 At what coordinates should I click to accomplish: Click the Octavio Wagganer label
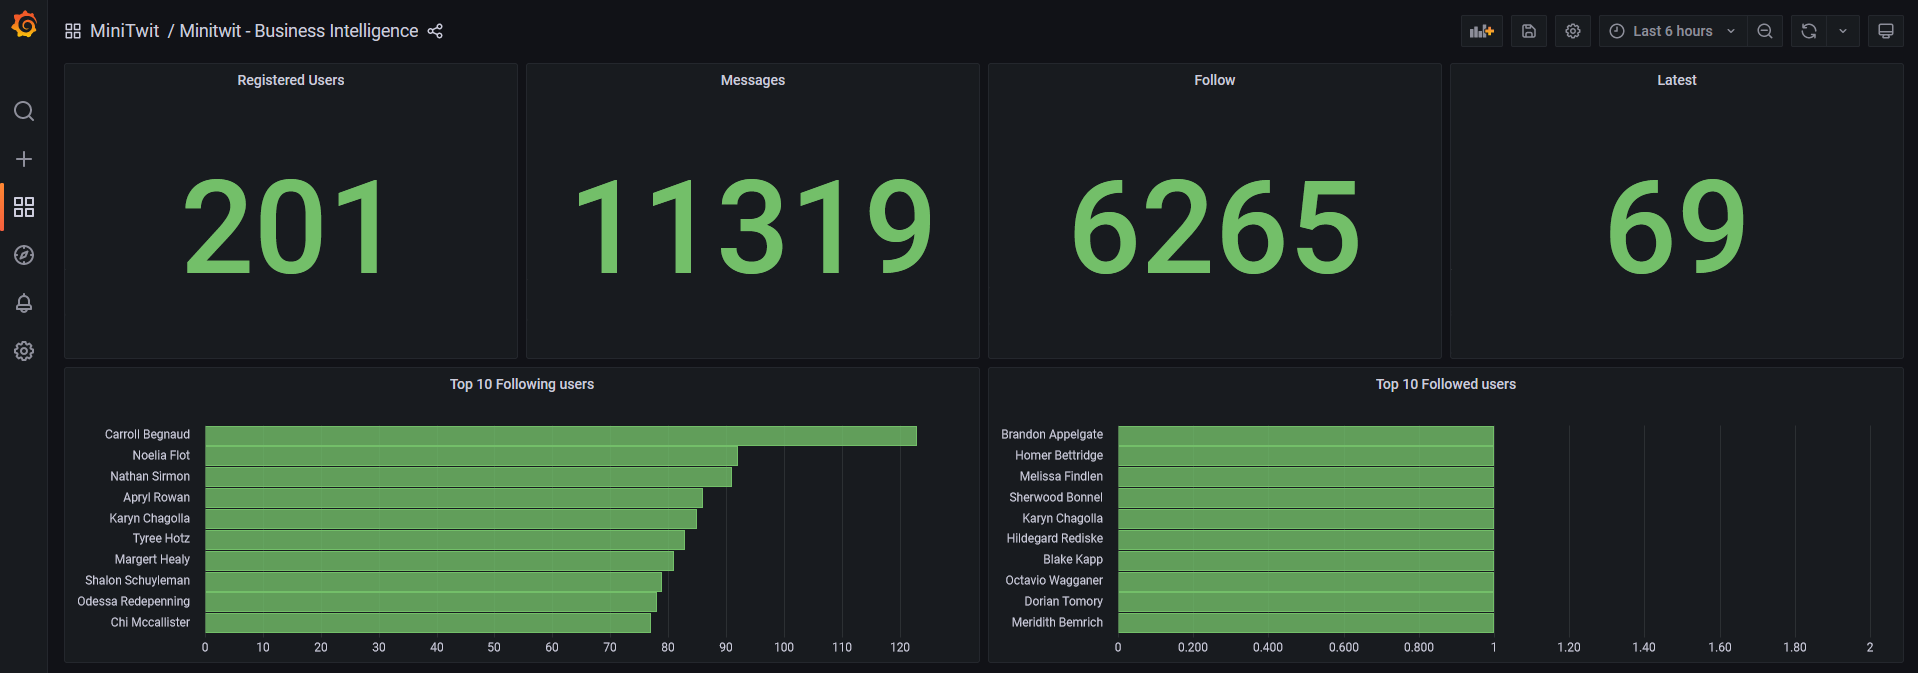tap(1054, 580)
